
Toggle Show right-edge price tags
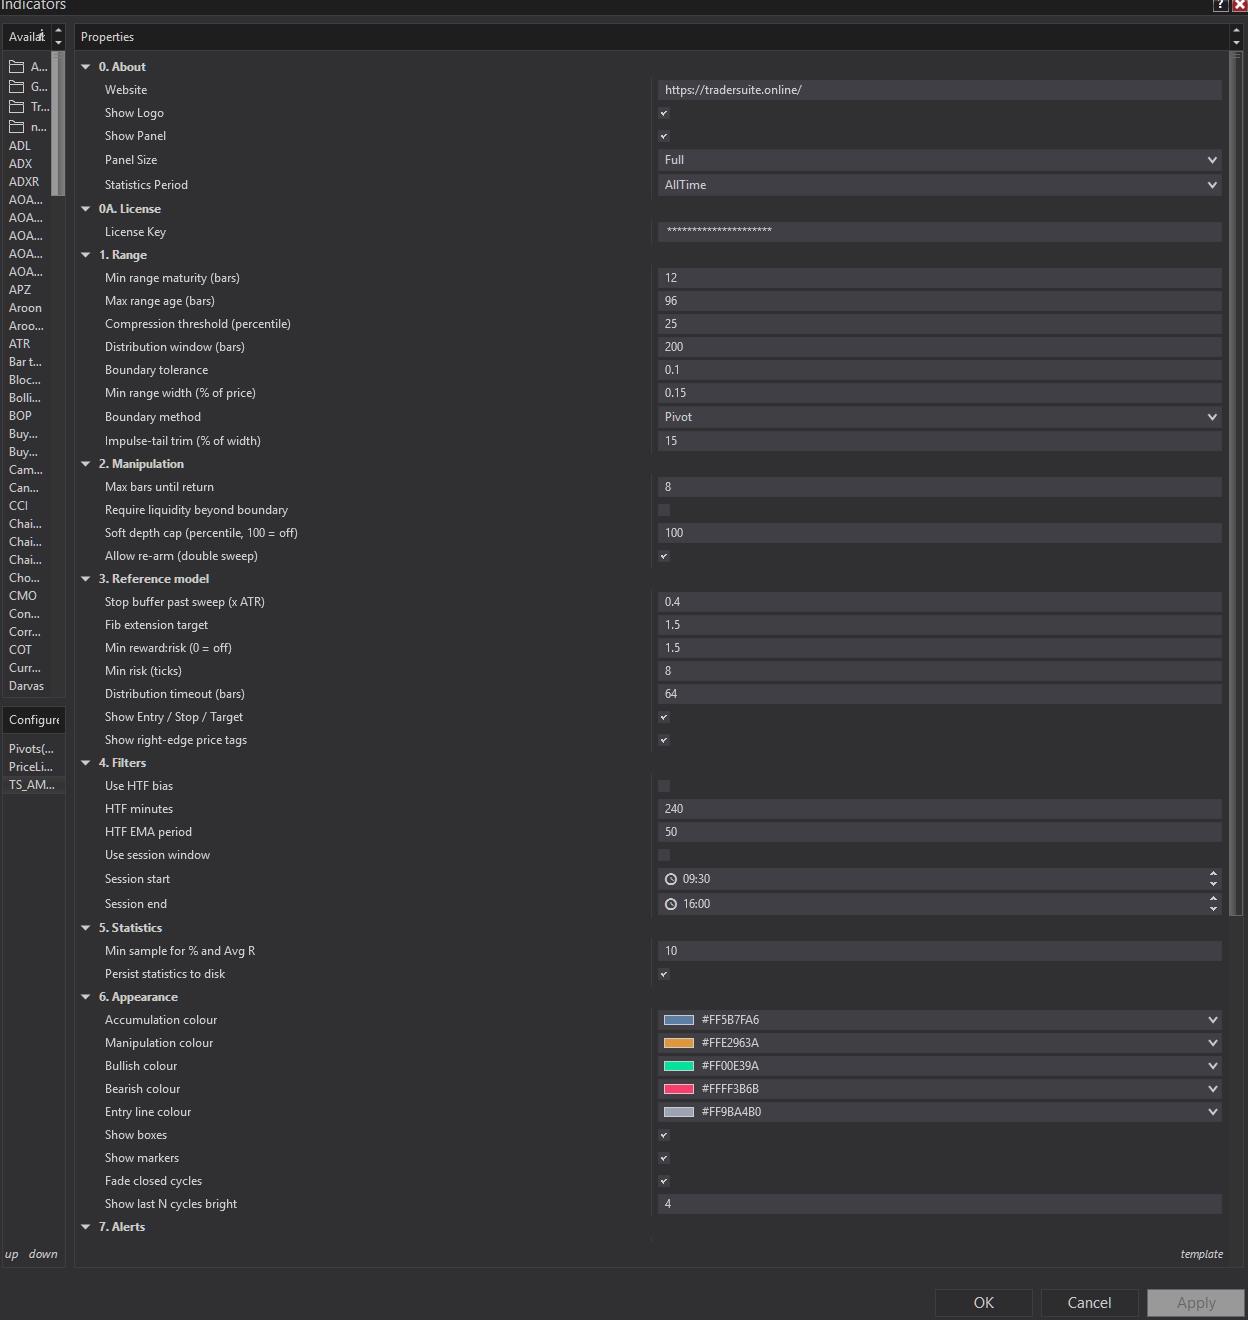664,740
